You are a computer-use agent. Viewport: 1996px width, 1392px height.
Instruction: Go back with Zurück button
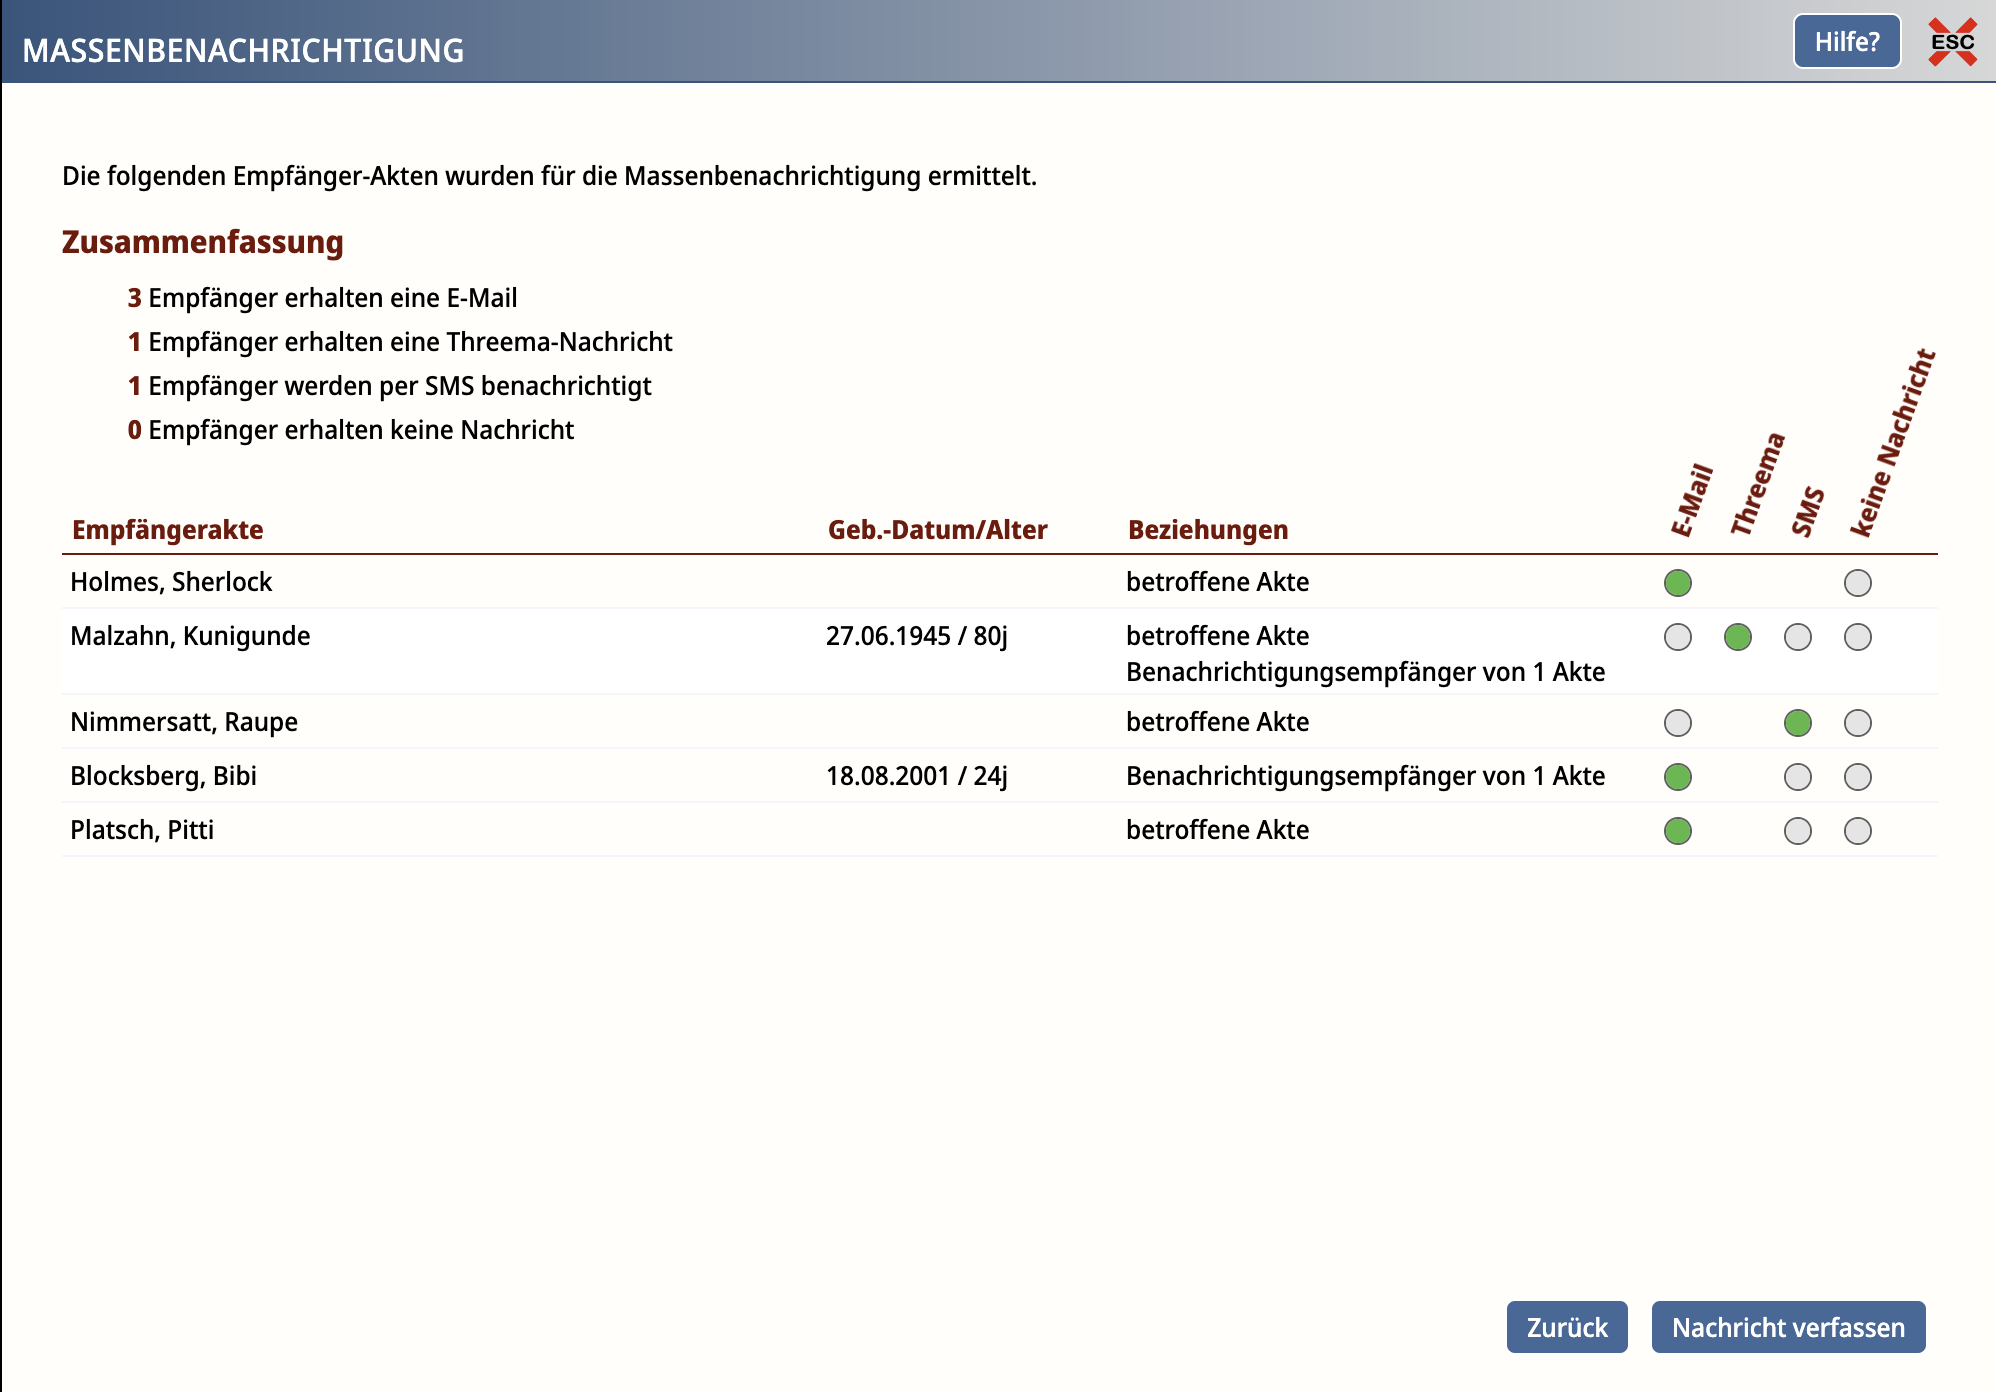1566,1327
